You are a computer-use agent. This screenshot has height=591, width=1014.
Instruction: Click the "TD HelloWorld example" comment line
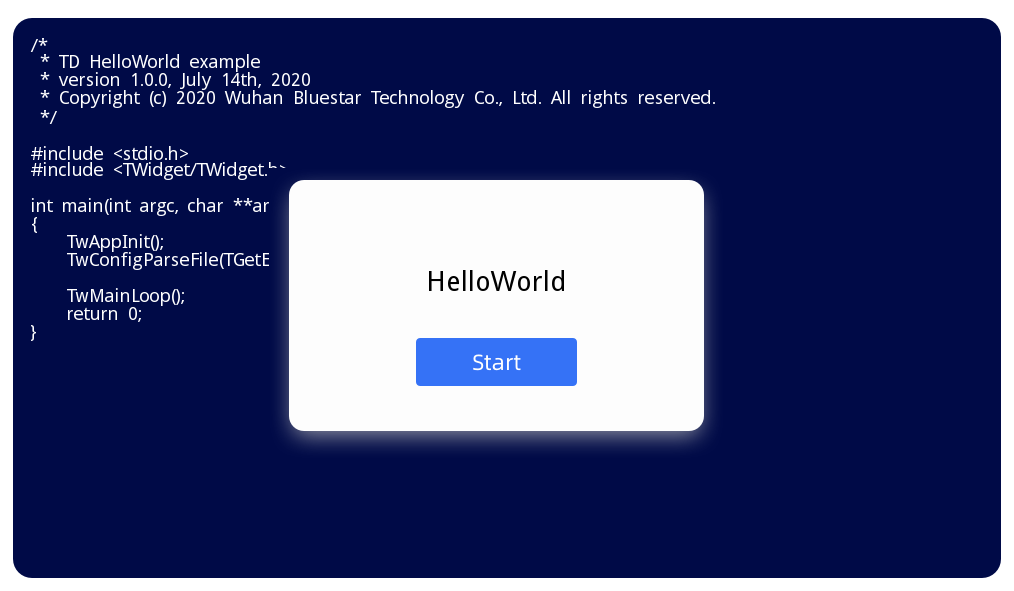(x=159, y=62)
